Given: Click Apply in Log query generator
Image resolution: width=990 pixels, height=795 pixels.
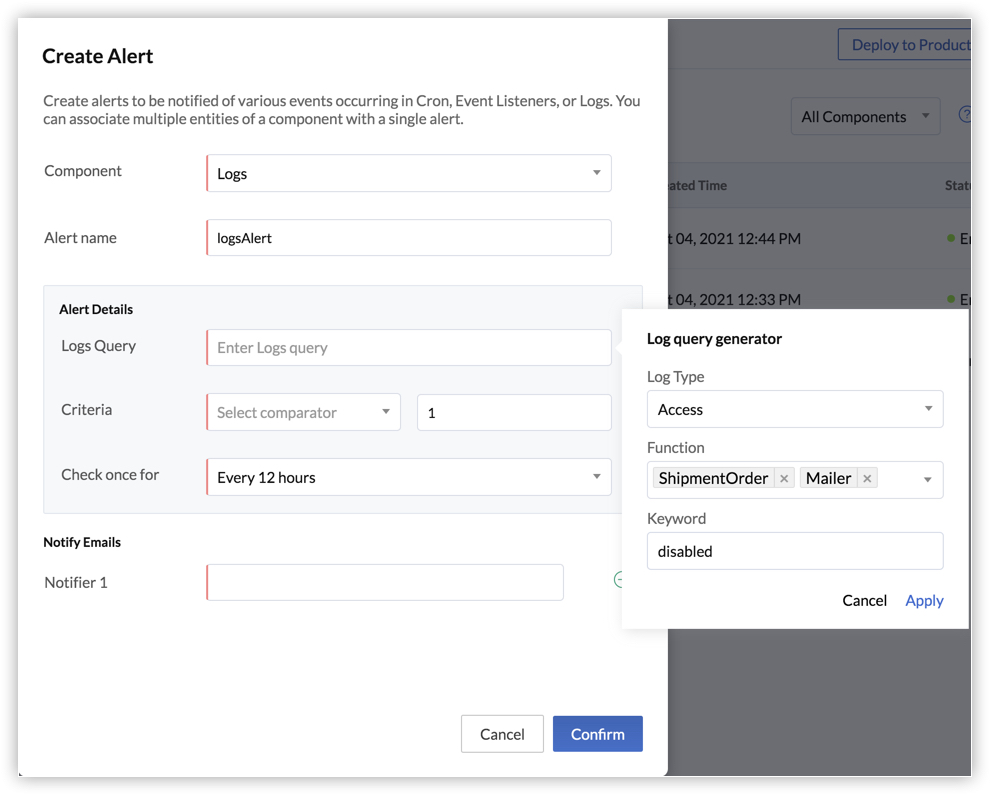Looking at the screenshot, I should click(924, 600).
